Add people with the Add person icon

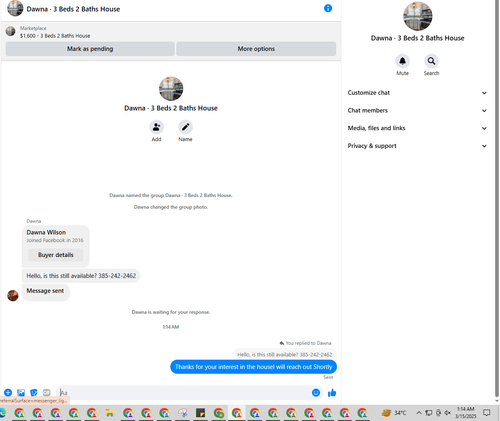coord(156,127)
